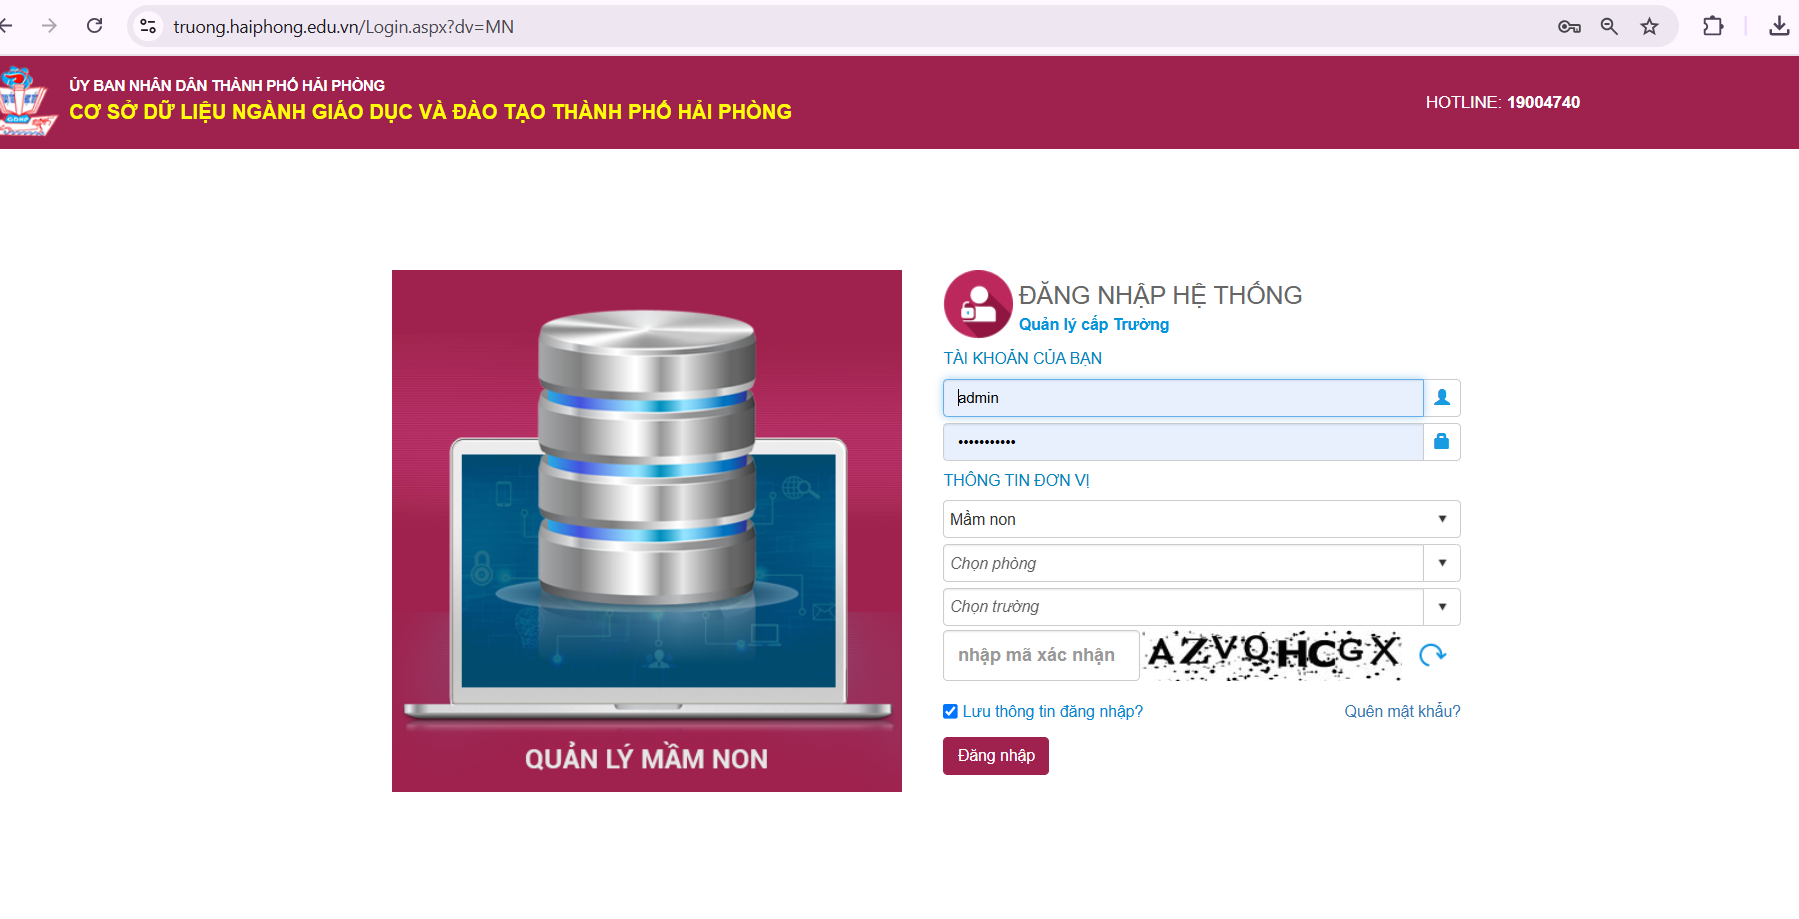Click the login avatar icon beside heading
The width and height of the screenshot is (1799, 919).
point(978,304)
